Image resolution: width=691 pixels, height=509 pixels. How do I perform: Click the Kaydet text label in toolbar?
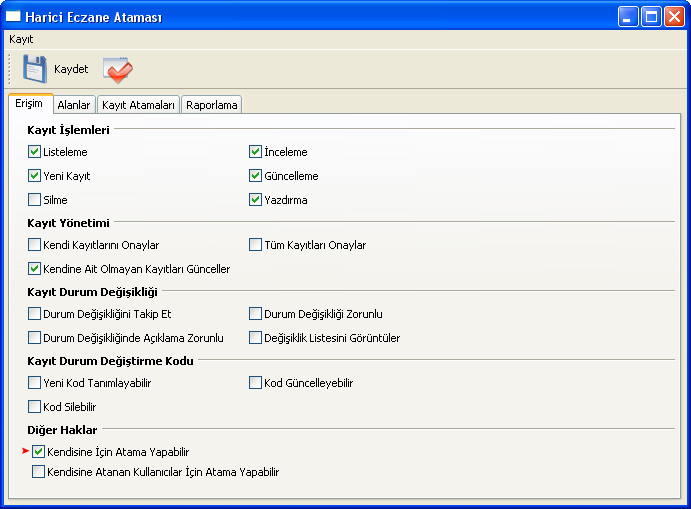71,70
